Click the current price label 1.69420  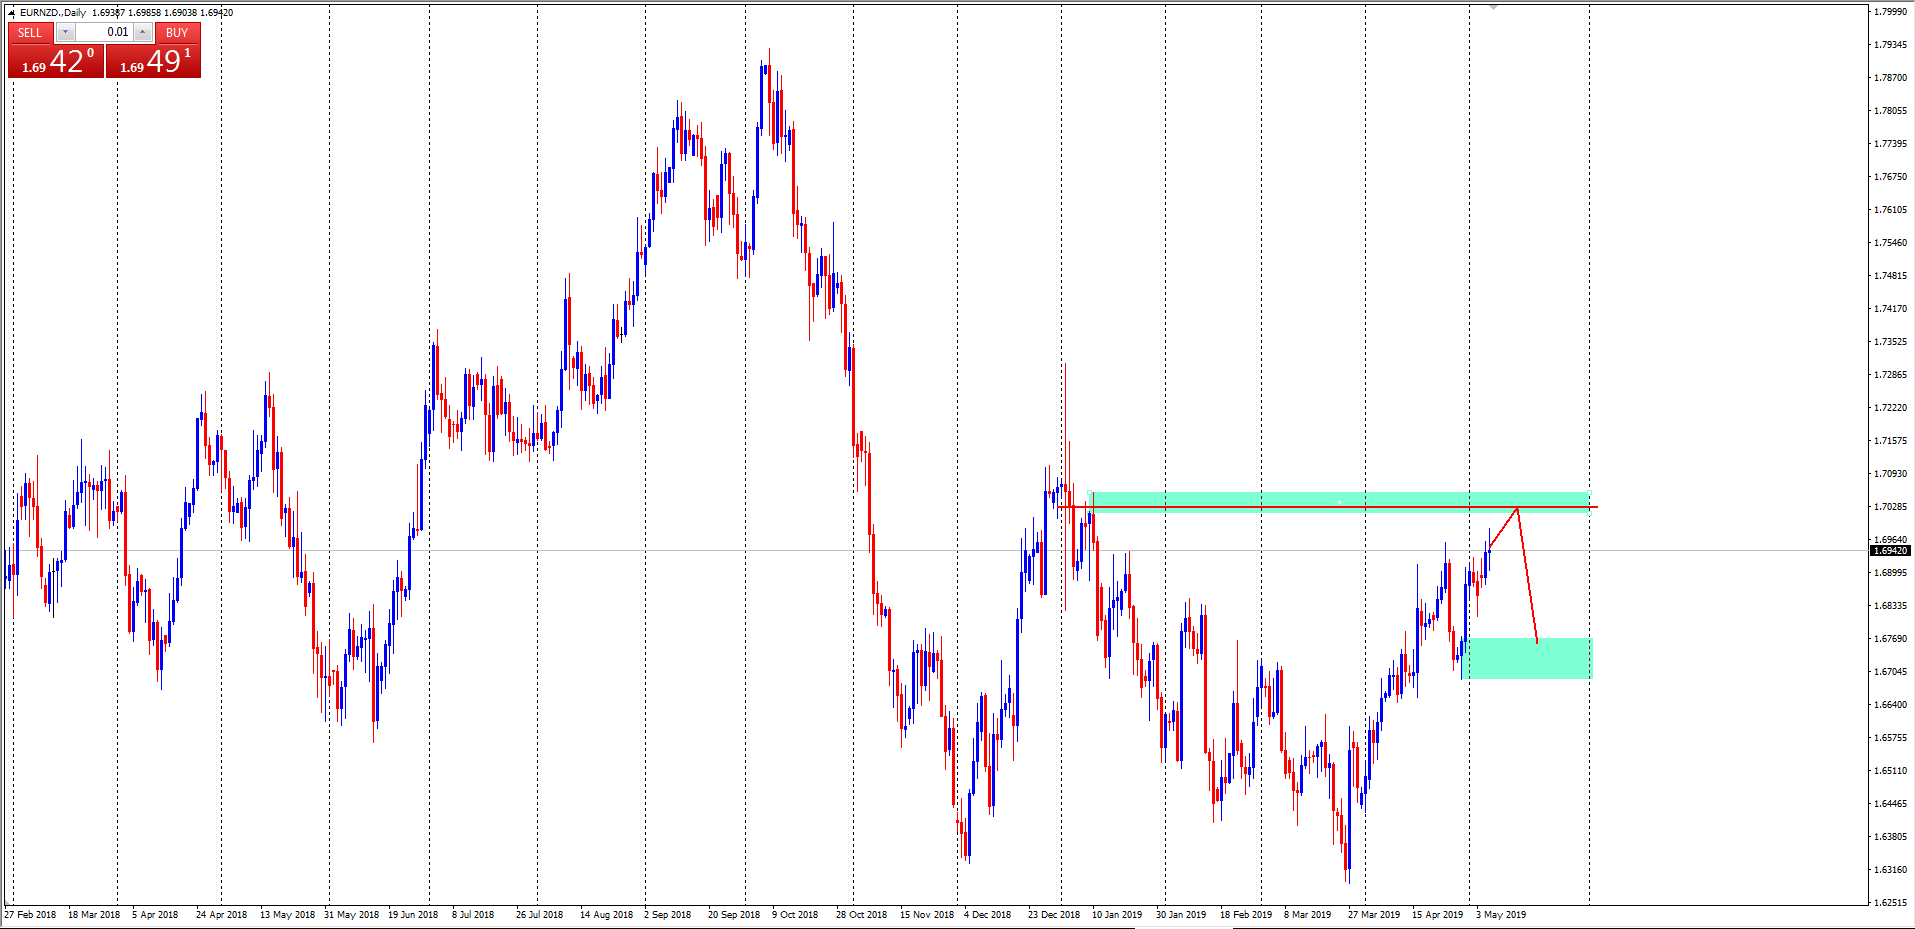[1890, 551]
